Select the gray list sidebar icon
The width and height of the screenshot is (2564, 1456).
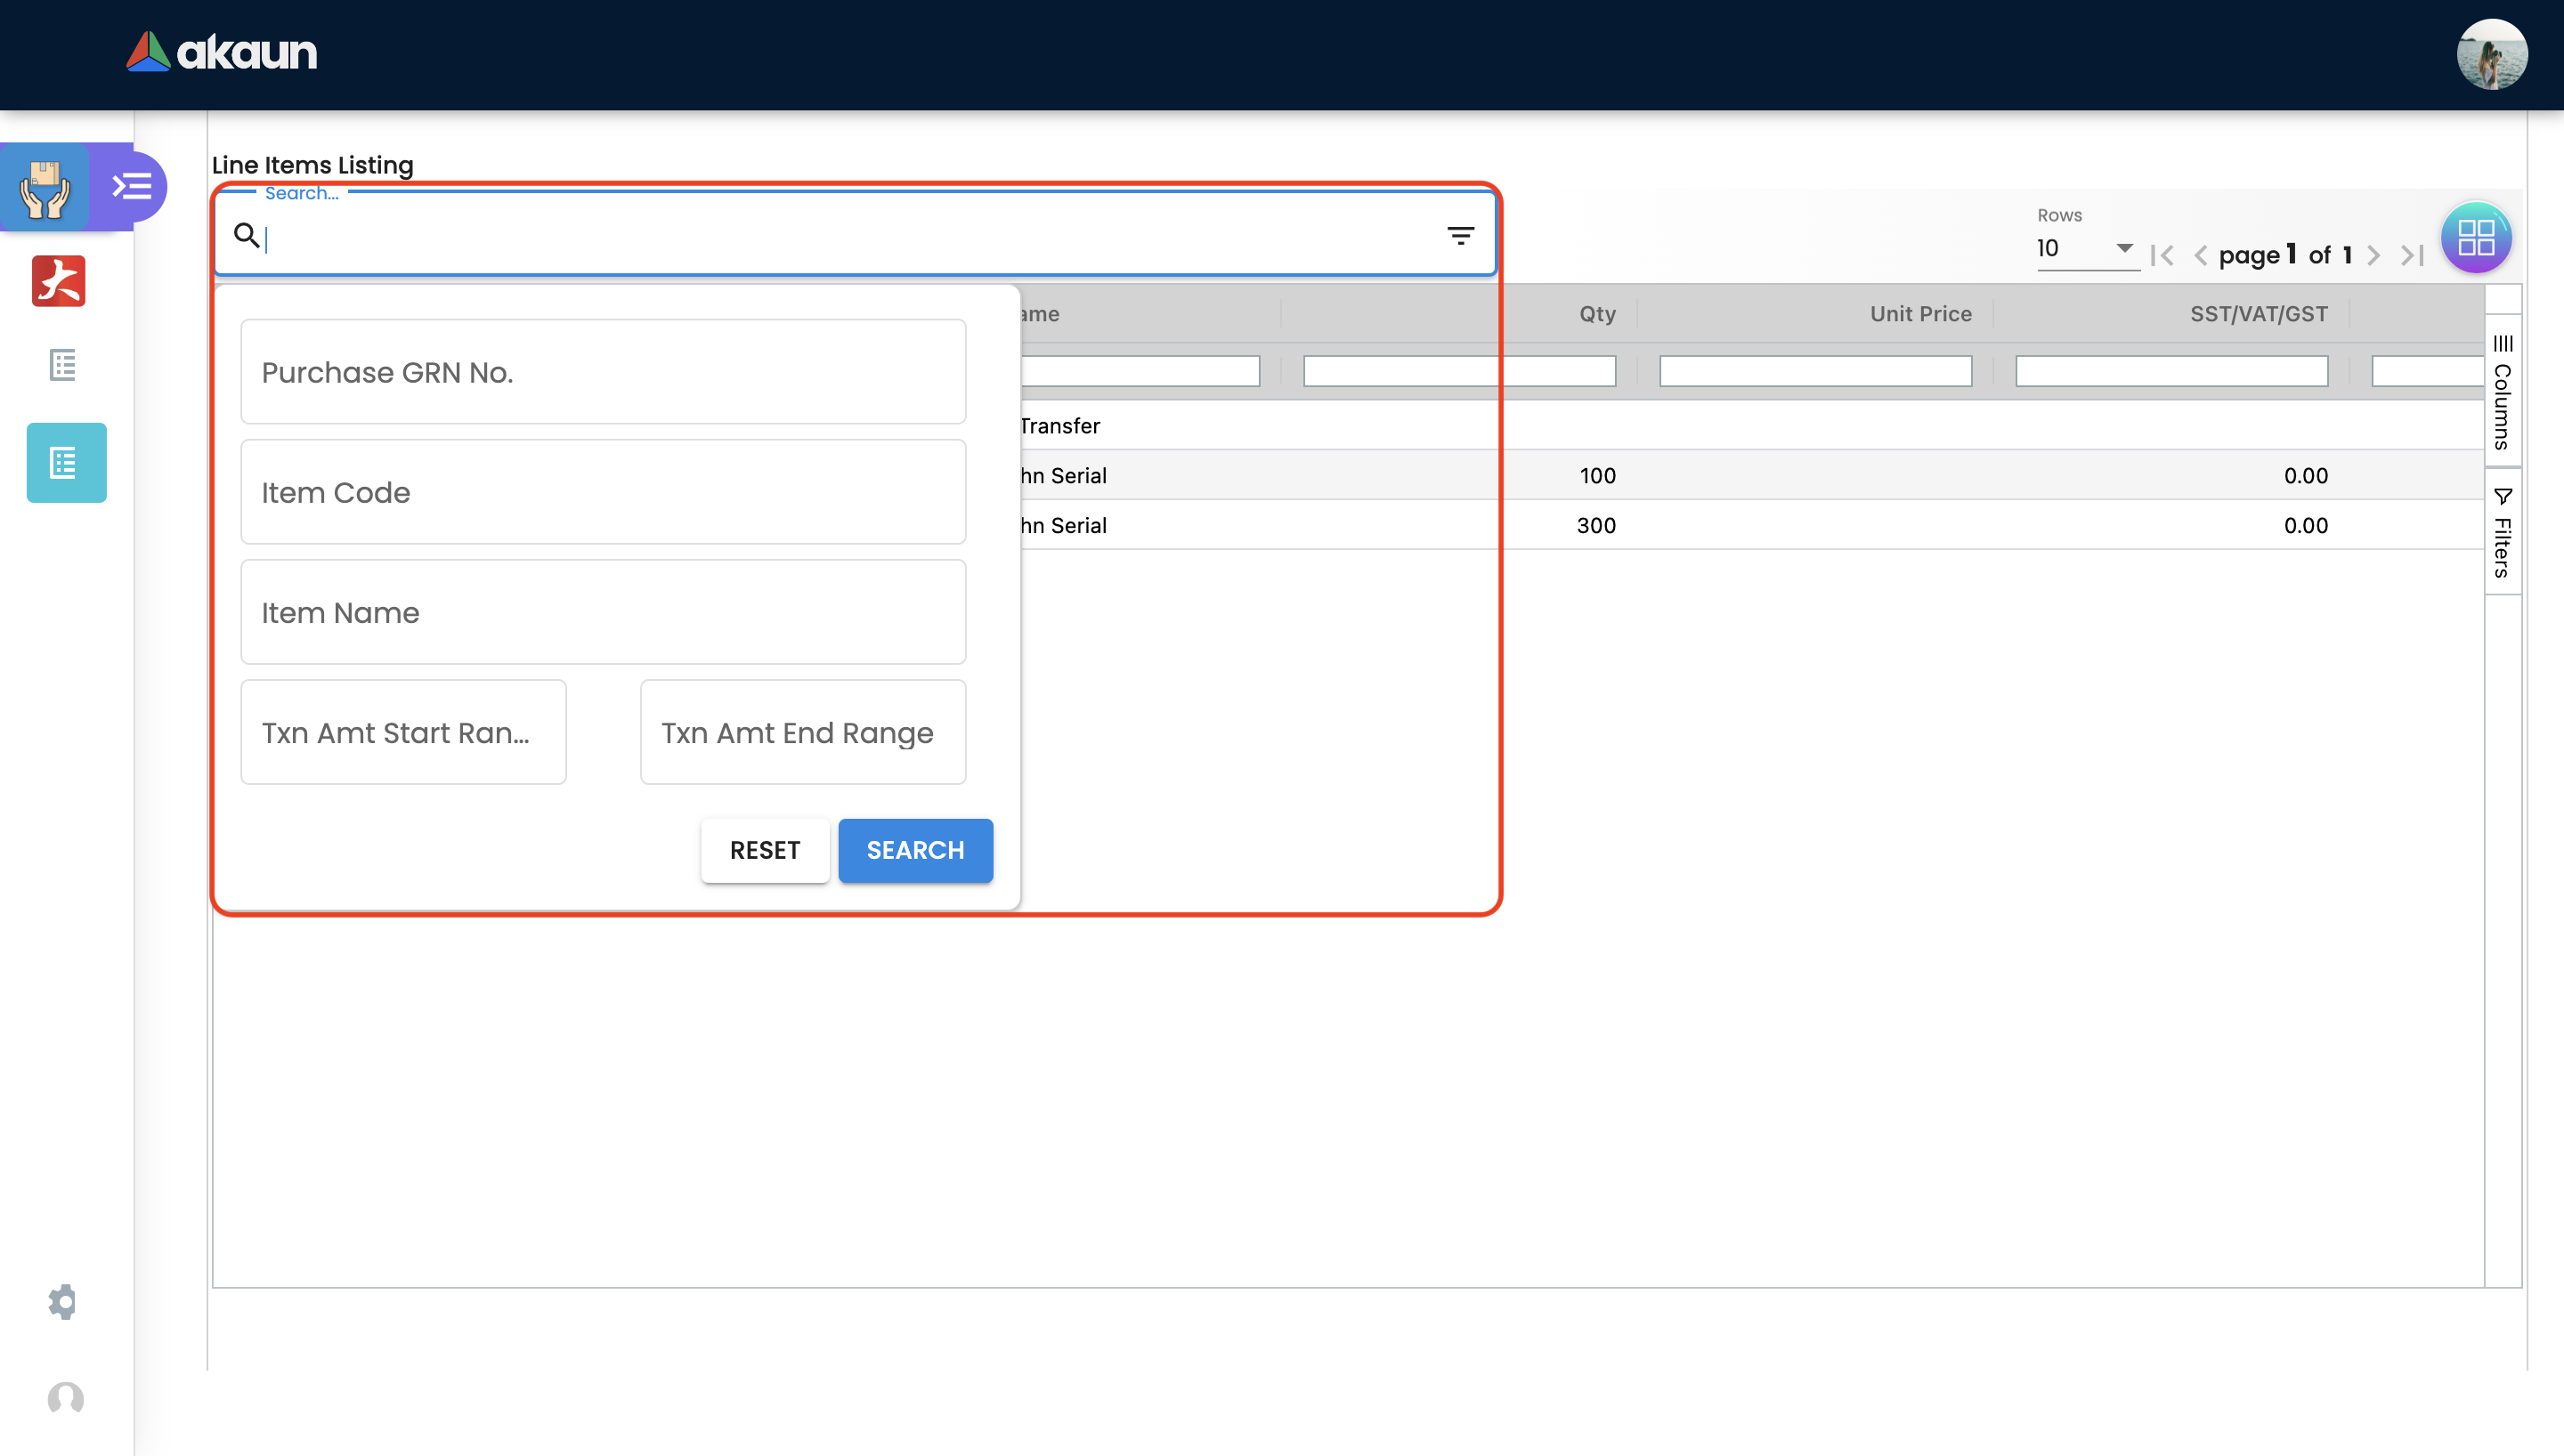[x=63, y=365]
